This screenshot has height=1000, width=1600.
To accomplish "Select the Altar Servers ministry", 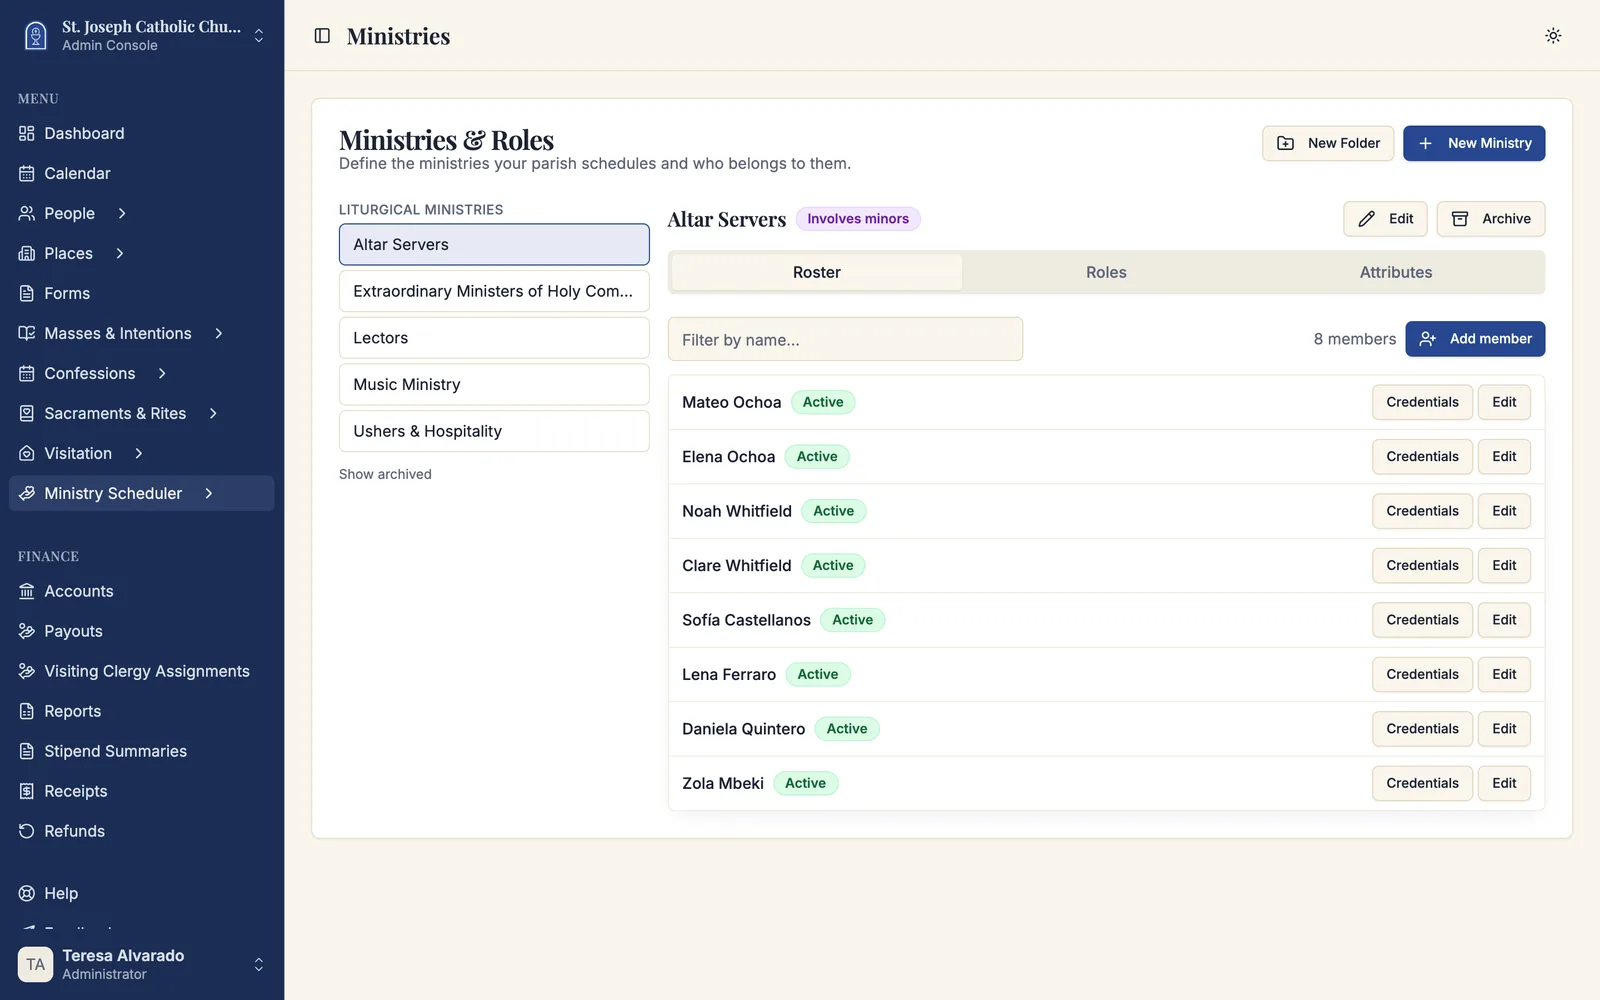I will coord(494,245).
